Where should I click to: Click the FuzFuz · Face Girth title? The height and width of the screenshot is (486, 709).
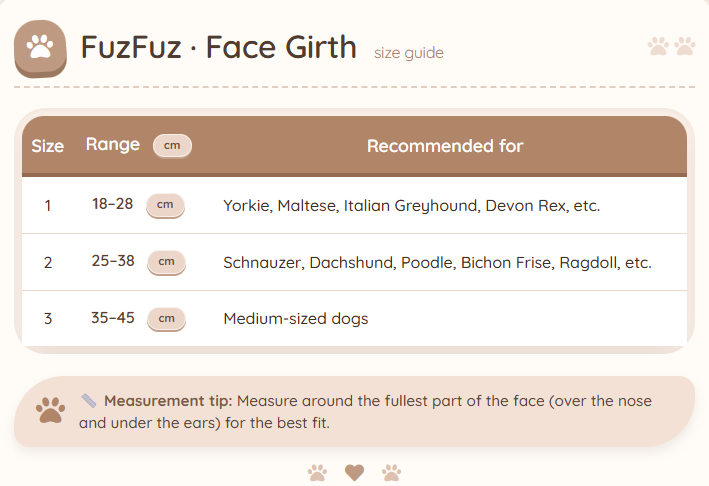(218, 47)
